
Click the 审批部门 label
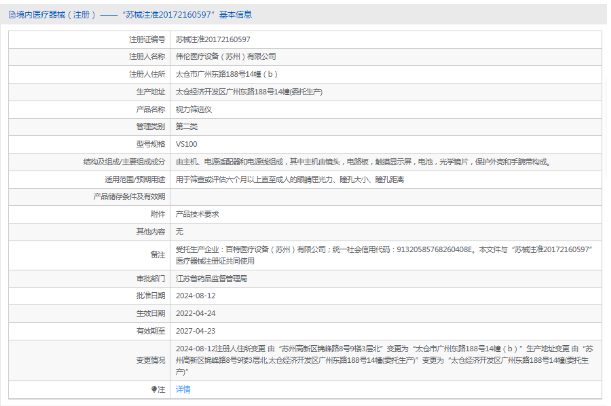(150, 279)
